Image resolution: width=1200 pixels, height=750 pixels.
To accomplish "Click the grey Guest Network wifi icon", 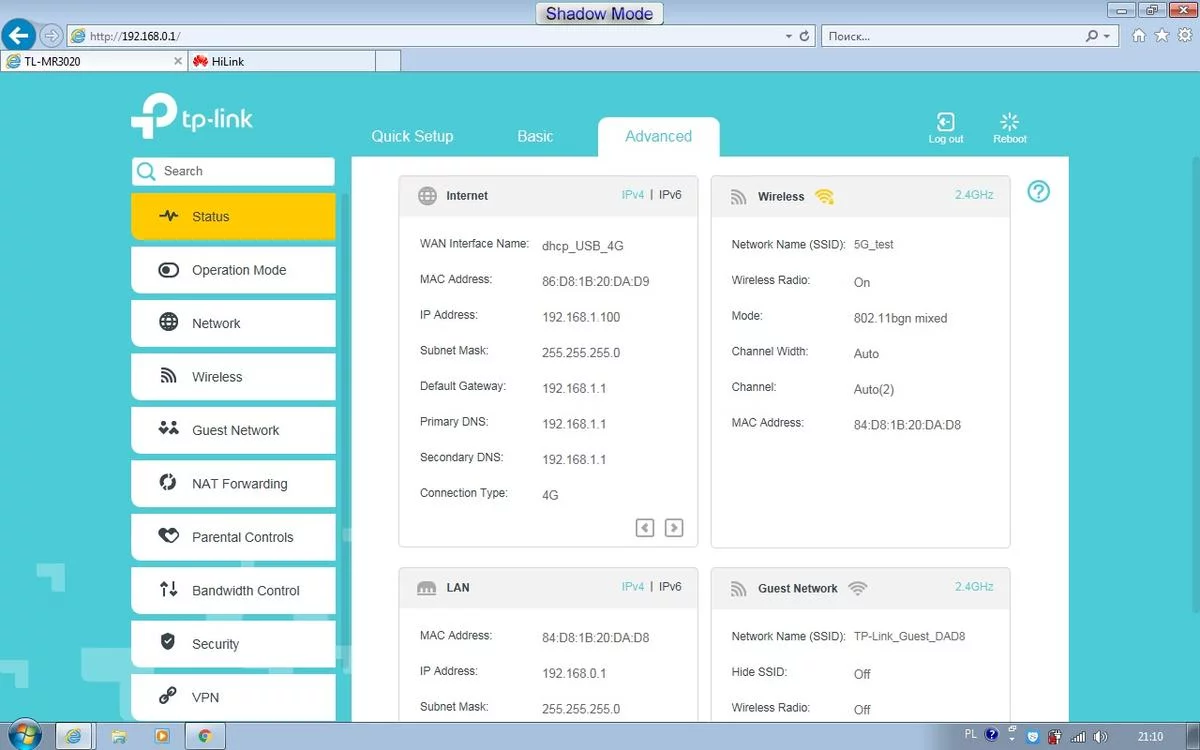I will tap(857, 588).
